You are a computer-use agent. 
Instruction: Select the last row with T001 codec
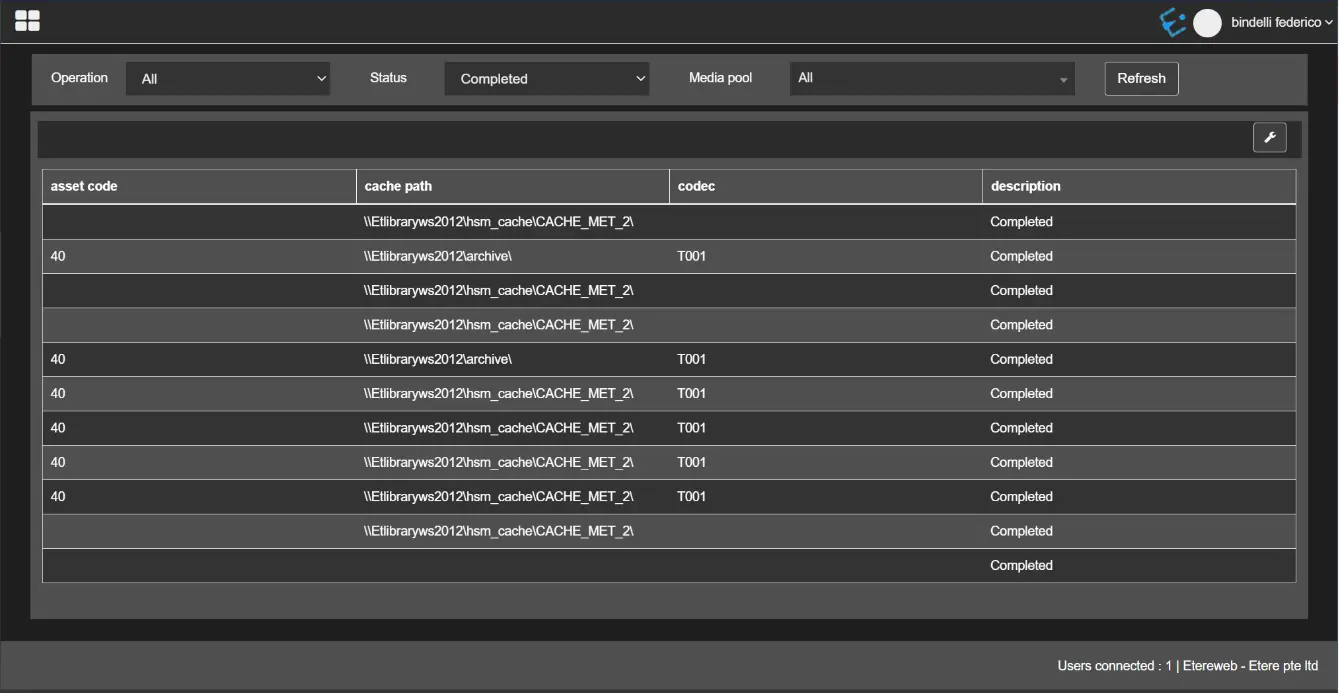pos(668,497)
